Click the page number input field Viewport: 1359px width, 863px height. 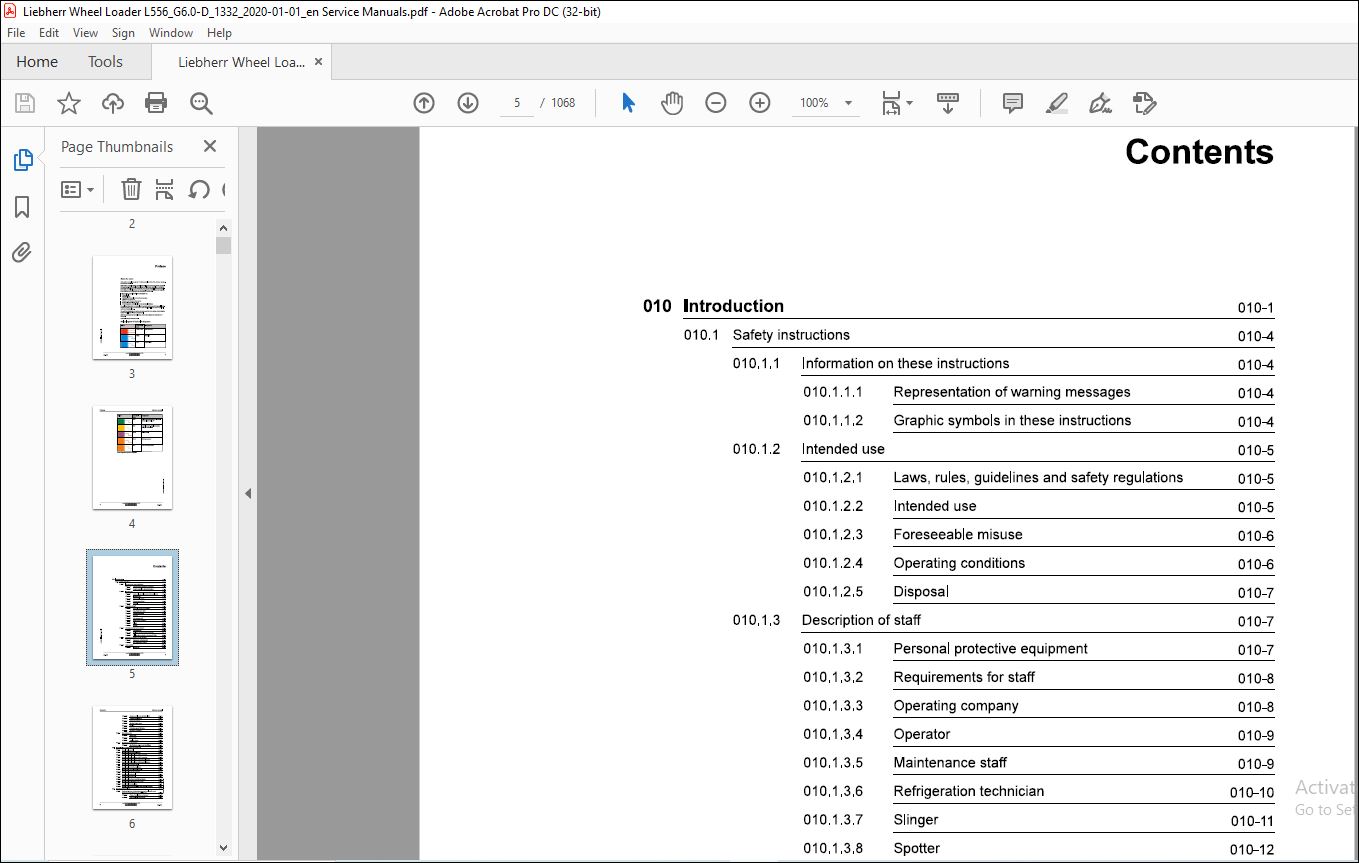(517, 103)
